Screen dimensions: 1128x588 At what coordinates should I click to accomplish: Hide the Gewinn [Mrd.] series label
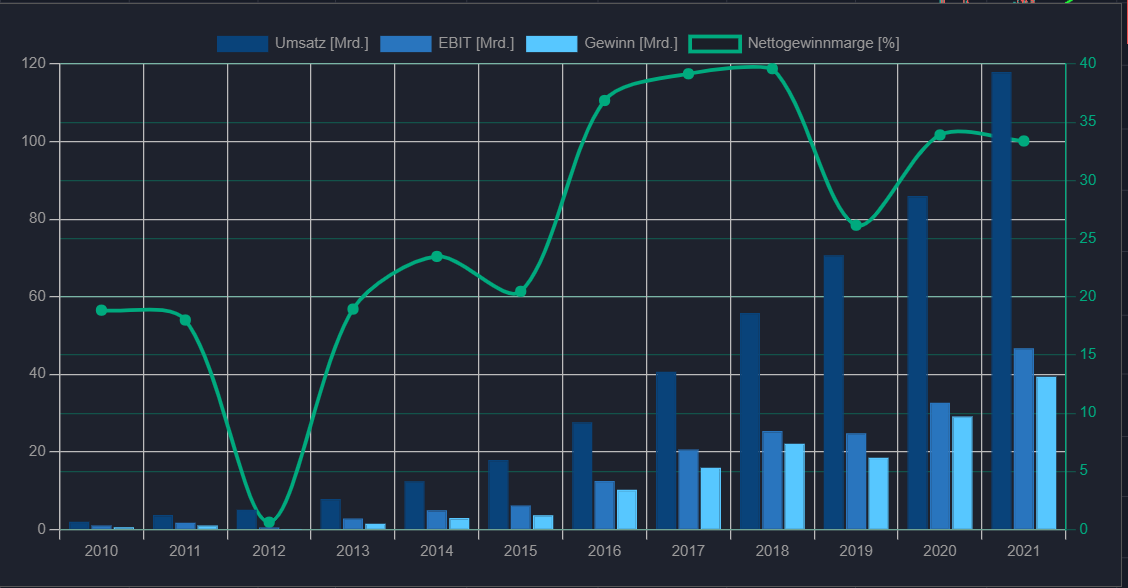click(631, 43)
